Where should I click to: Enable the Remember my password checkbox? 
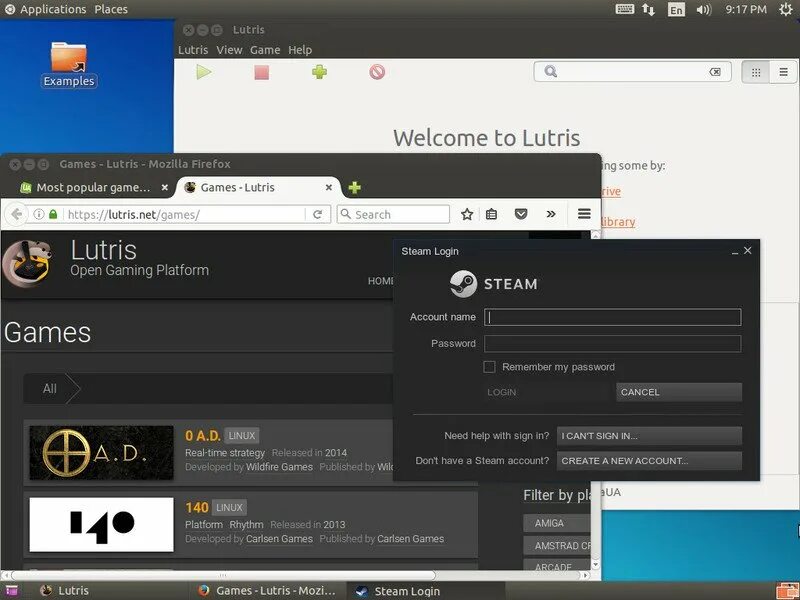(489, 366)
